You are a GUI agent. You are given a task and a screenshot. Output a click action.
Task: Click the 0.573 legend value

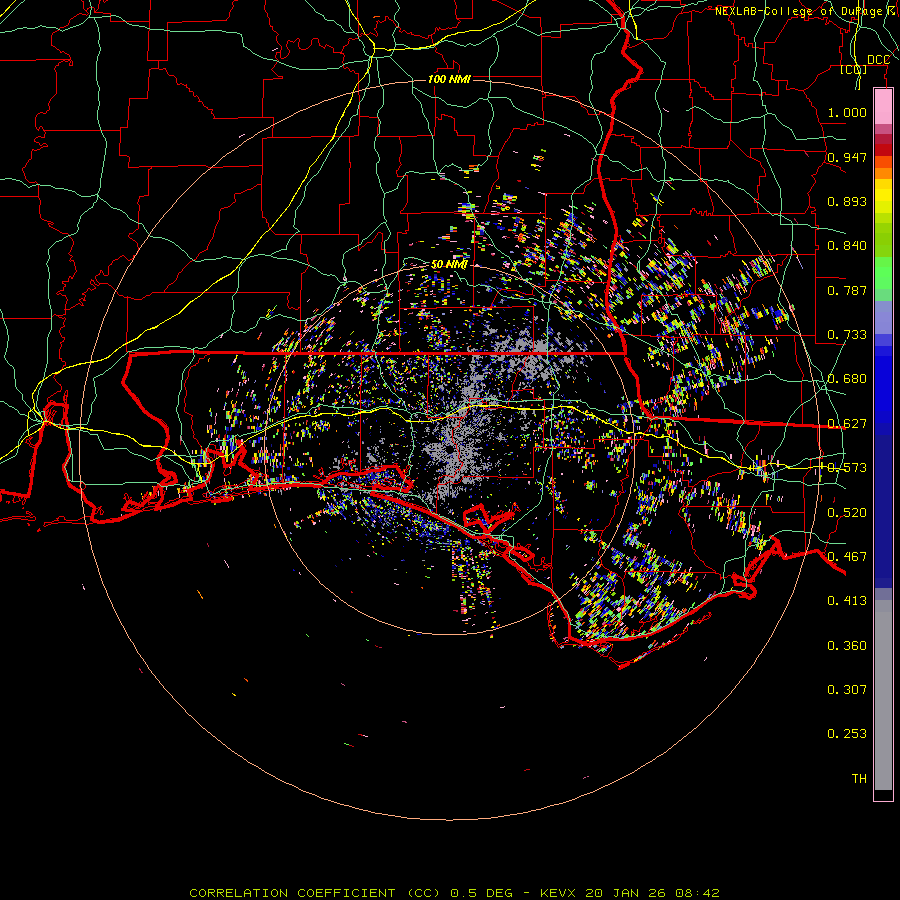point(847,468)
